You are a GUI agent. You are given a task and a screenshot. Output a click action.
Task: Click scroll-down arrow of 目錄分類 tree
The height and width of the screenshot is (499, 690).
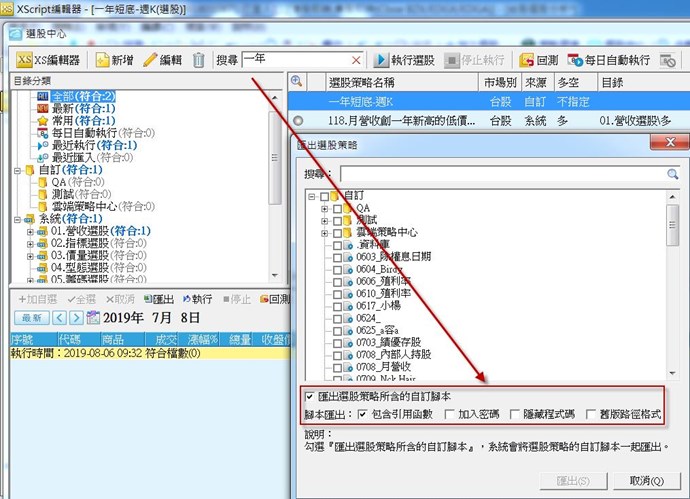(275, 275)
